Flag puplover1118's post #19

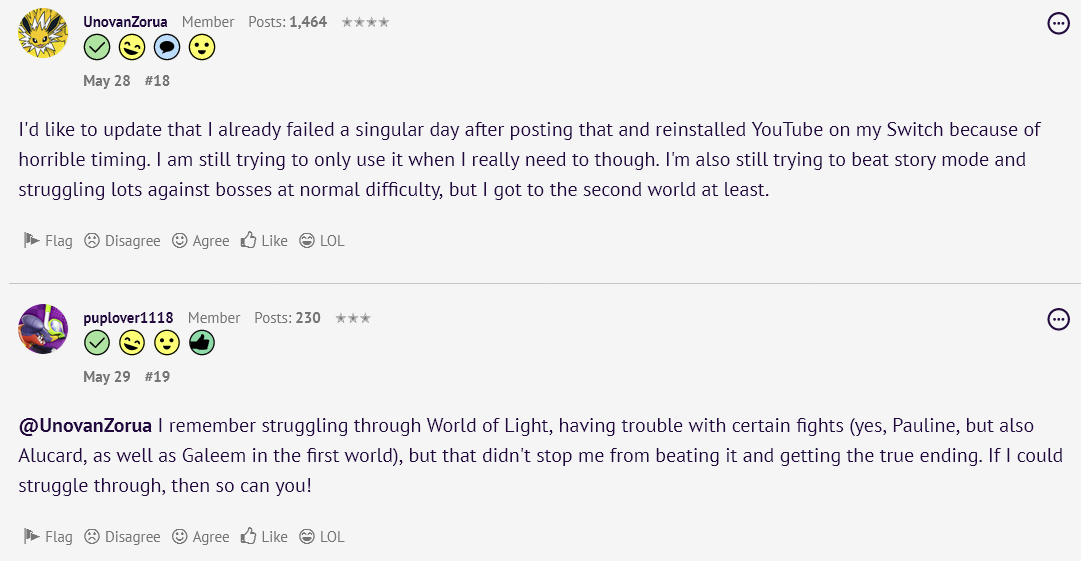tap(48, 537)
